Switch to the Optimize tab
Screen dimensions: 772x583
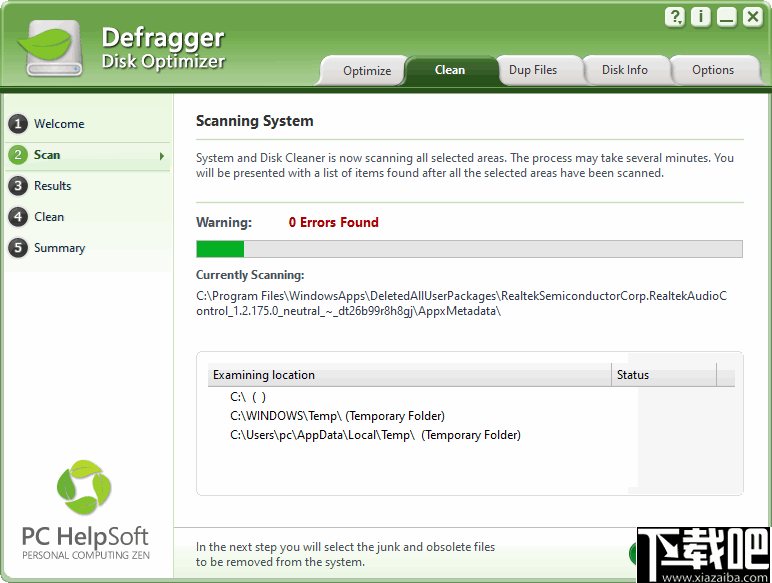tap(367, 70)
